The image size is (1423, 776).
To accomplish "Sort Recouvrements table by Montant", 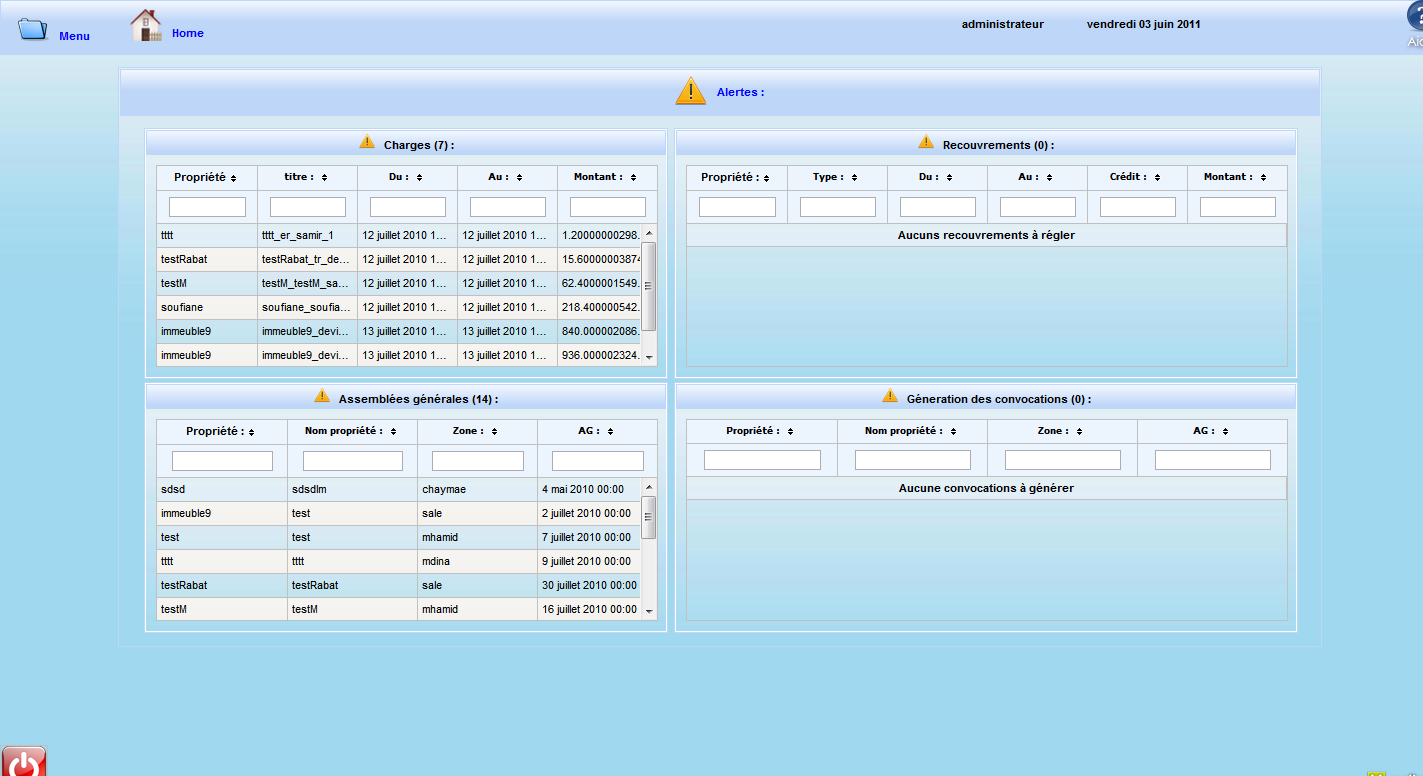I will tap(1264, 177).
